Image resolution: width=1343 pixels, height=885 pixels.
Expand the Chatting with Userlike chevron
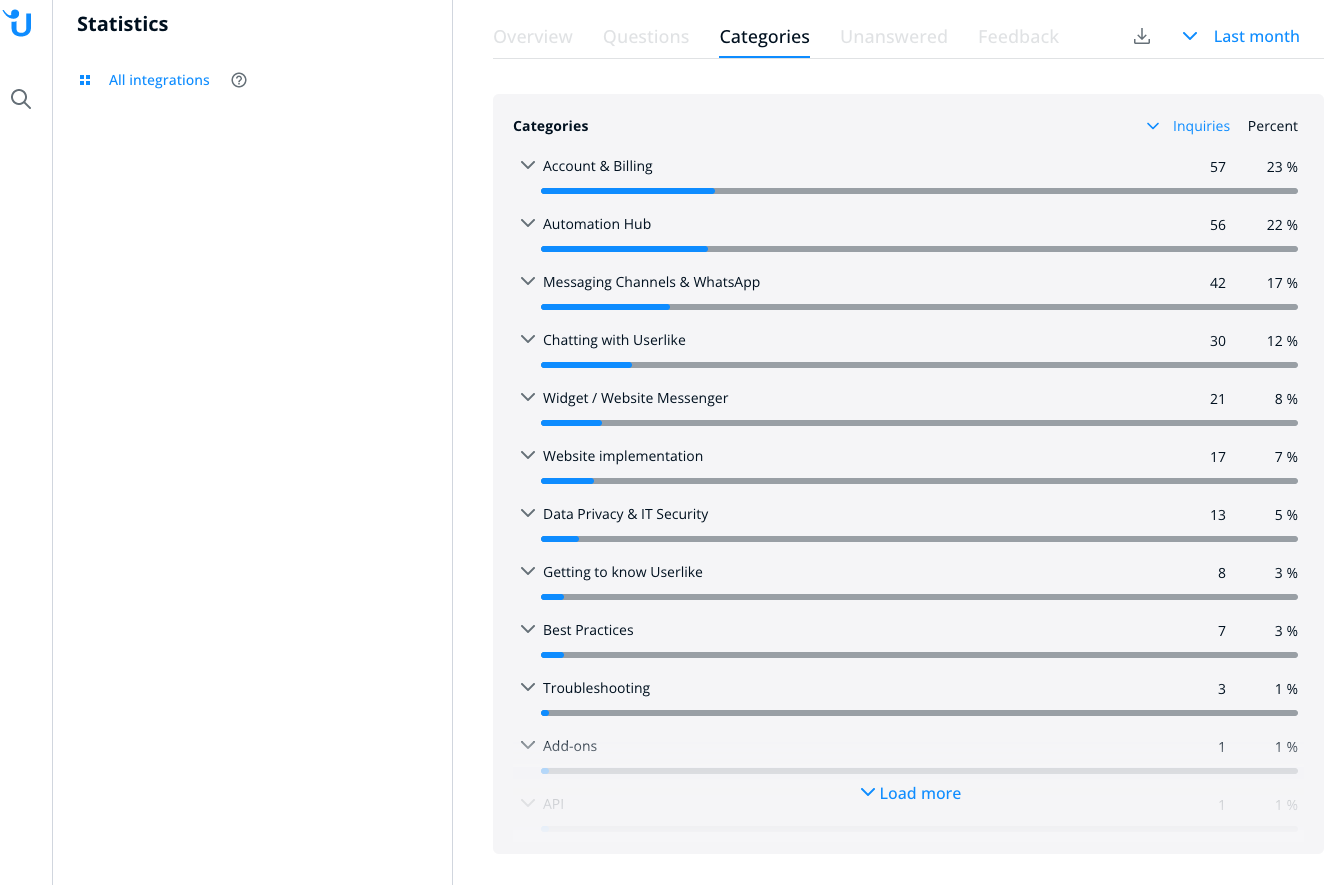[528, 340]
